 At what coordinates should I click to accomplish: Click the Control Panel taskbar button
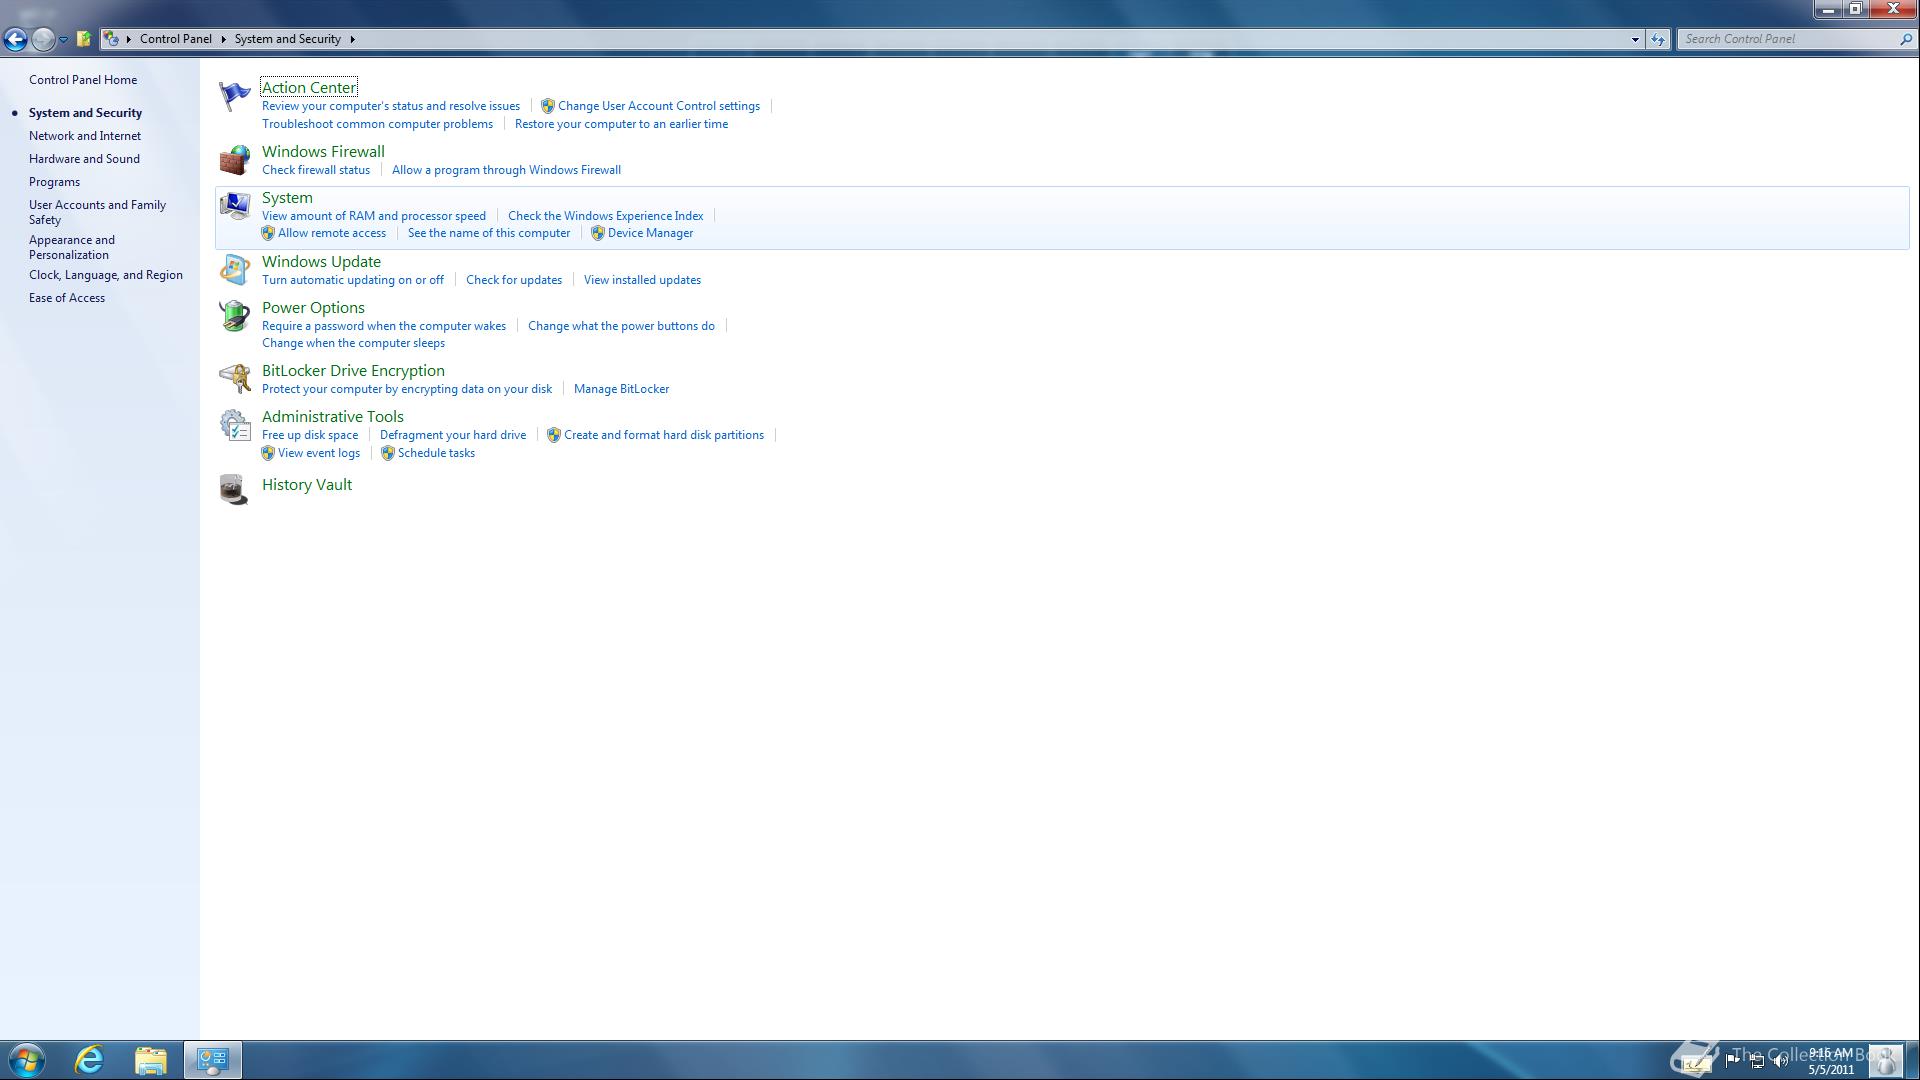tap(212, 1060)
